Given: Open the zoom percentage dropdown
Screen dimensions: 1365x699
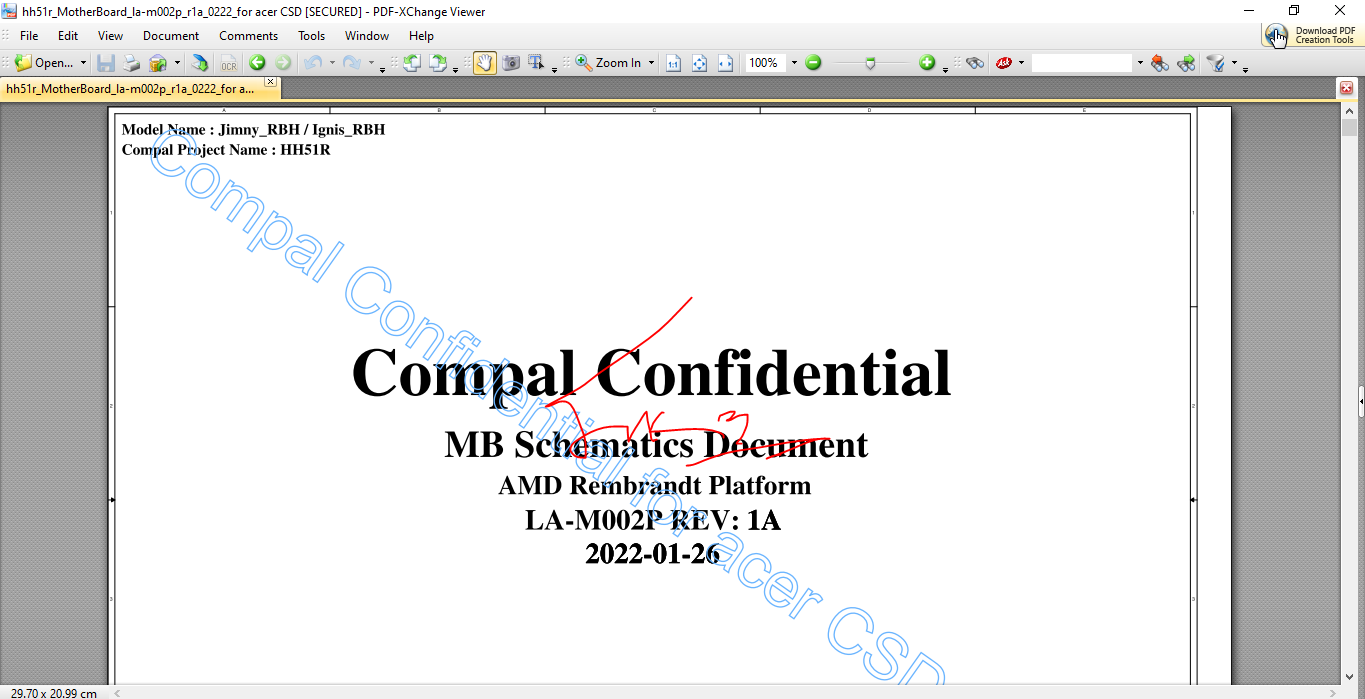Looking at the screenshot, I should (x=794, y=63).
